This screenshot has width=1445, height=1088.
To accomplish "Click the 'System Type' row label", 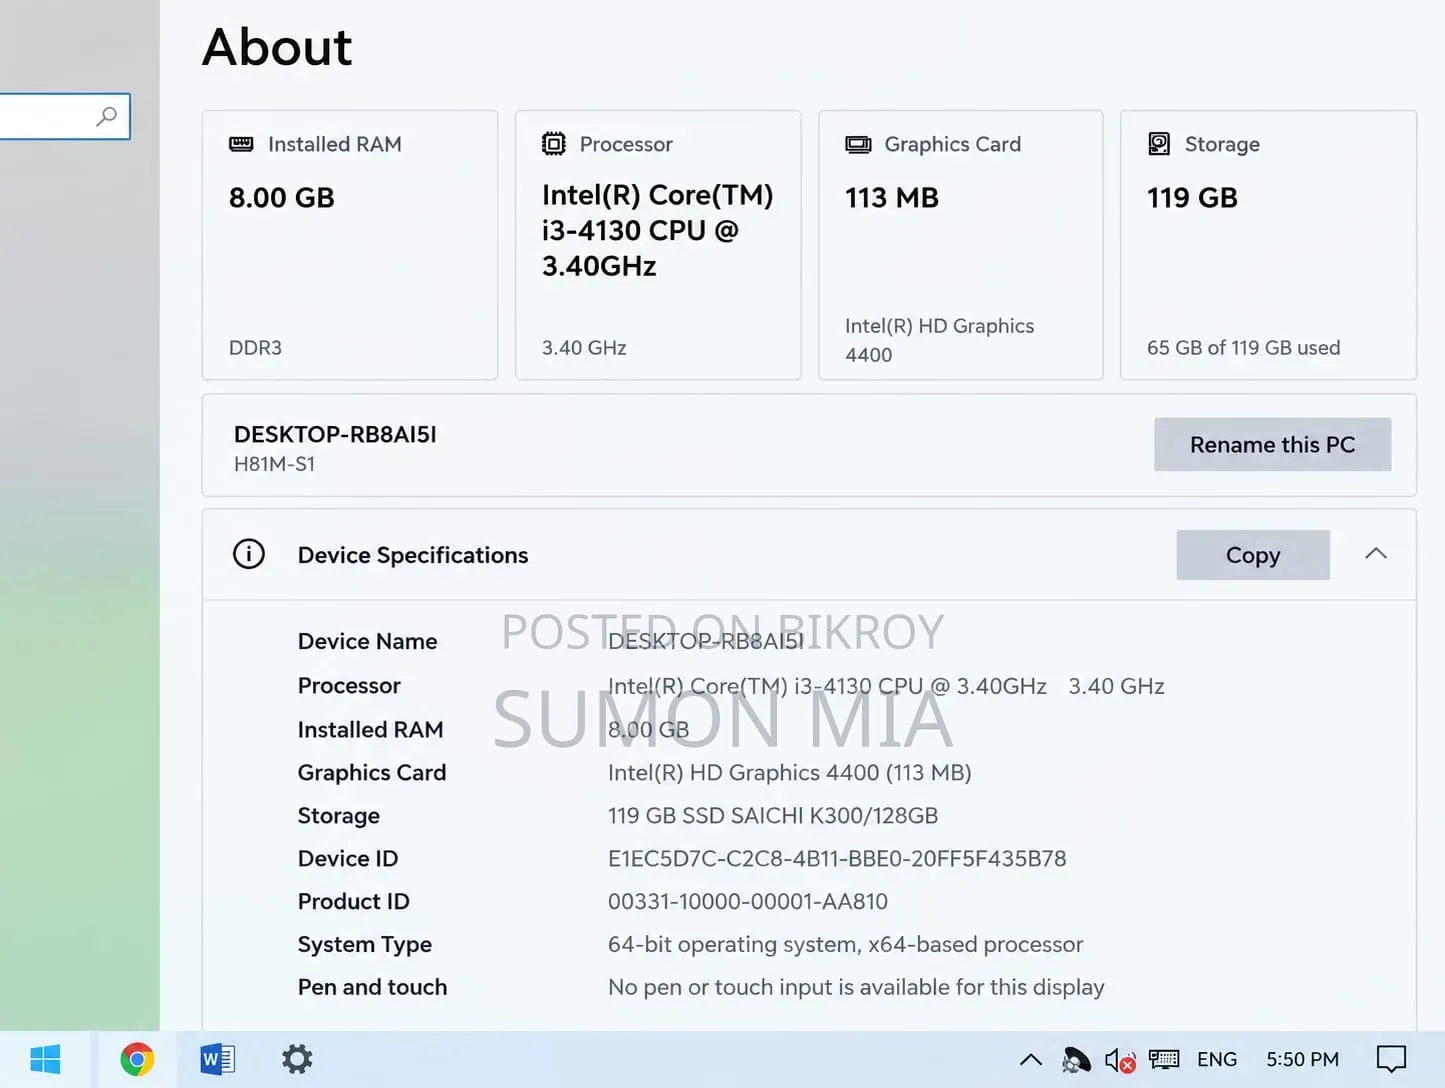I will pyautogui.click(x=365, y=945).
